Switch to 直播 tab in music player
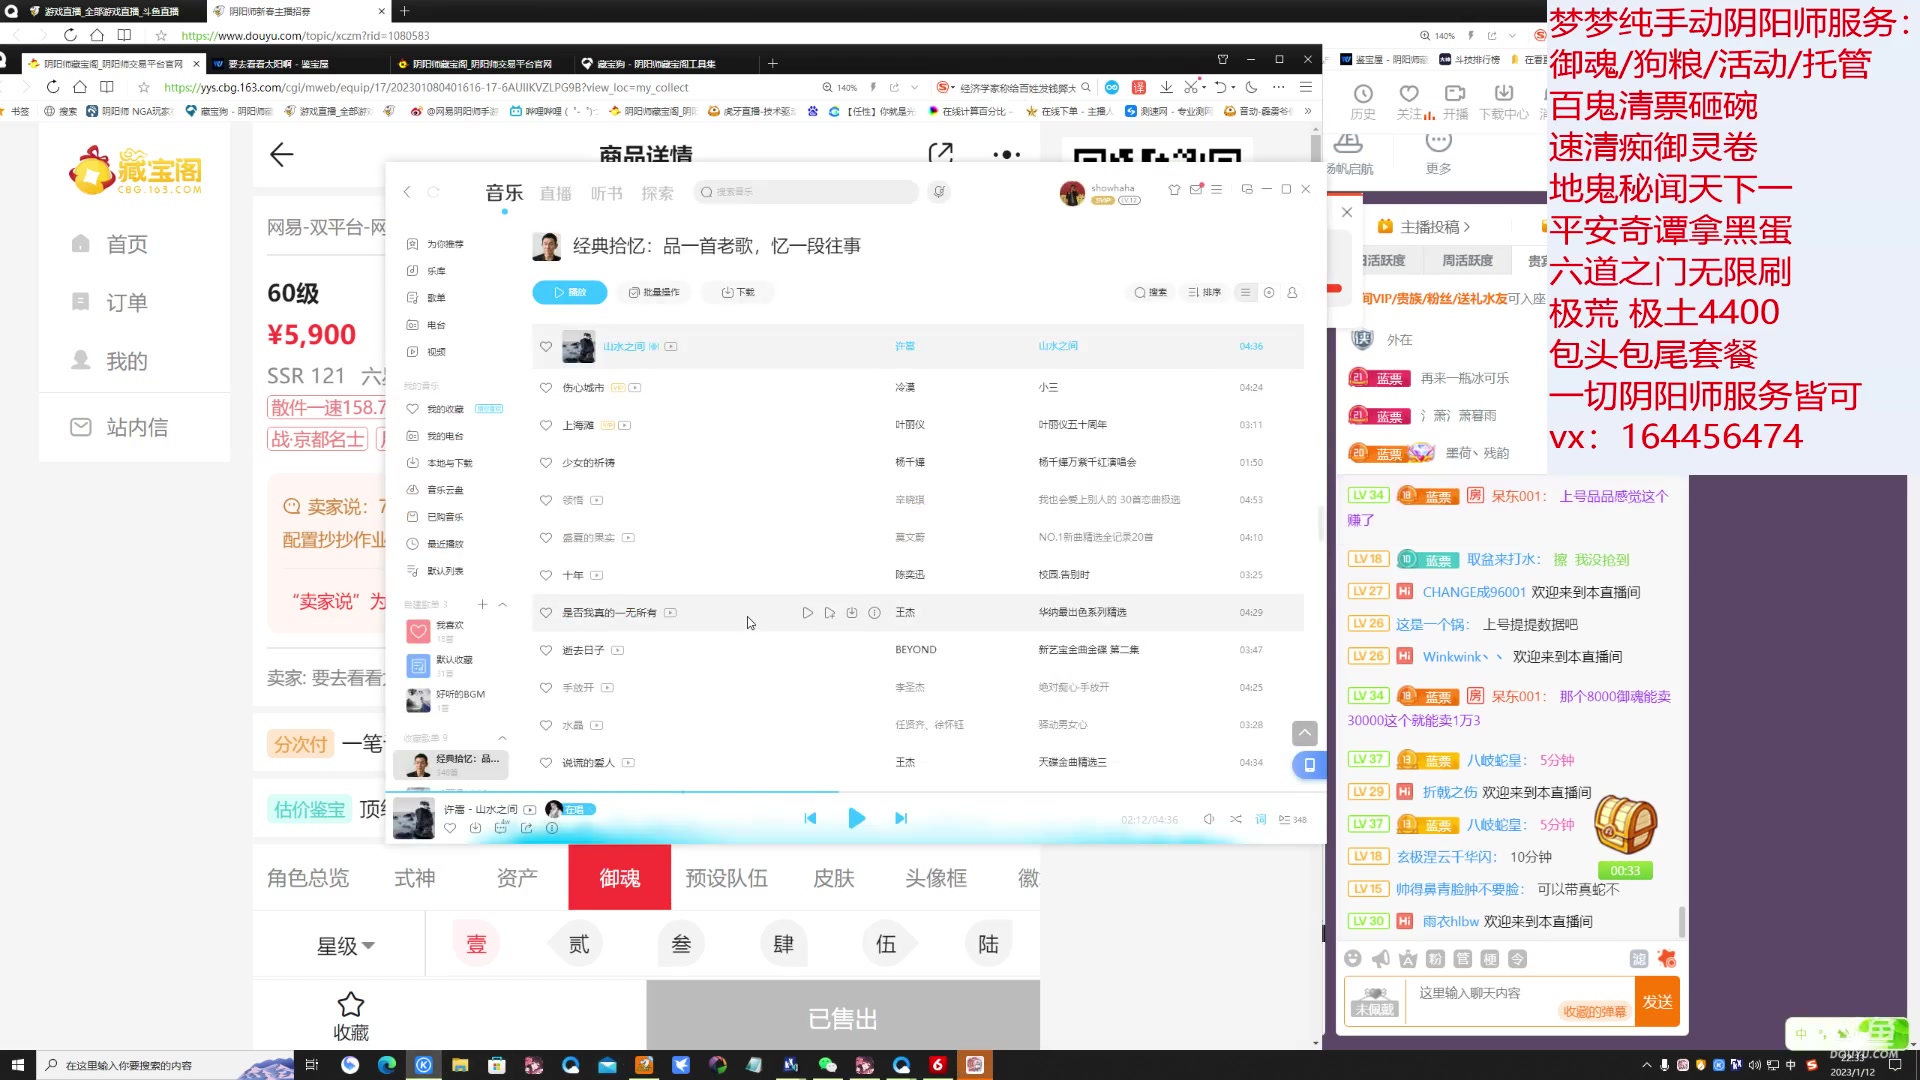The width and height of the screenshot is (1920, 1080). pos(556,194)
